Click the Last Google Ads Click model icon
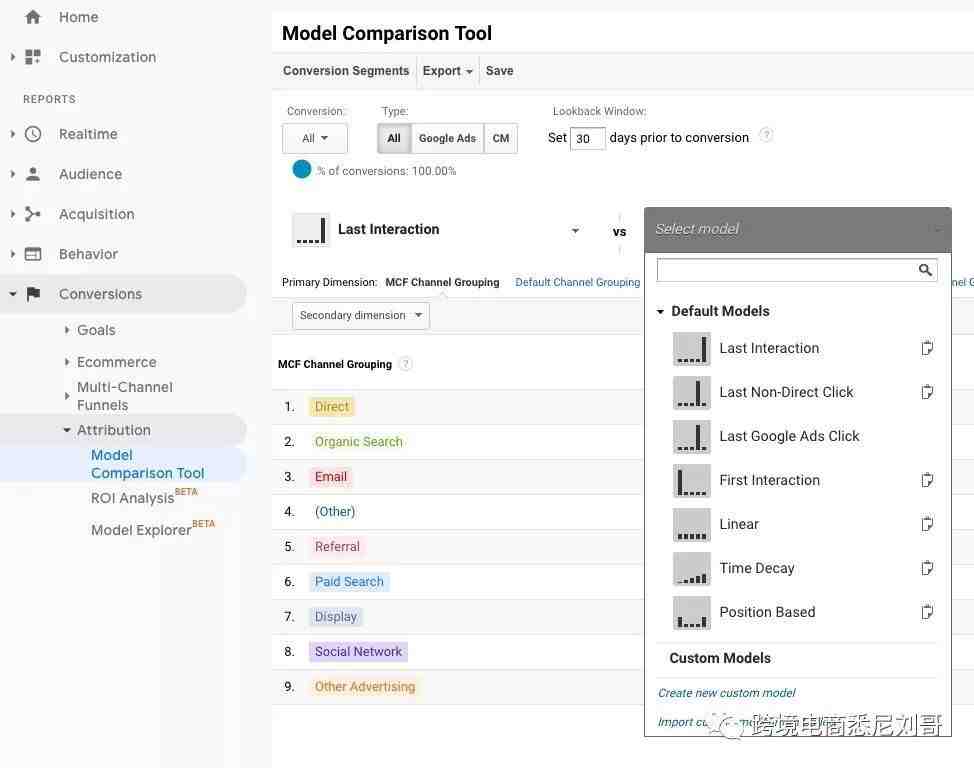The height and width of the screenshot is (768, 974). (x=691, y=437)
